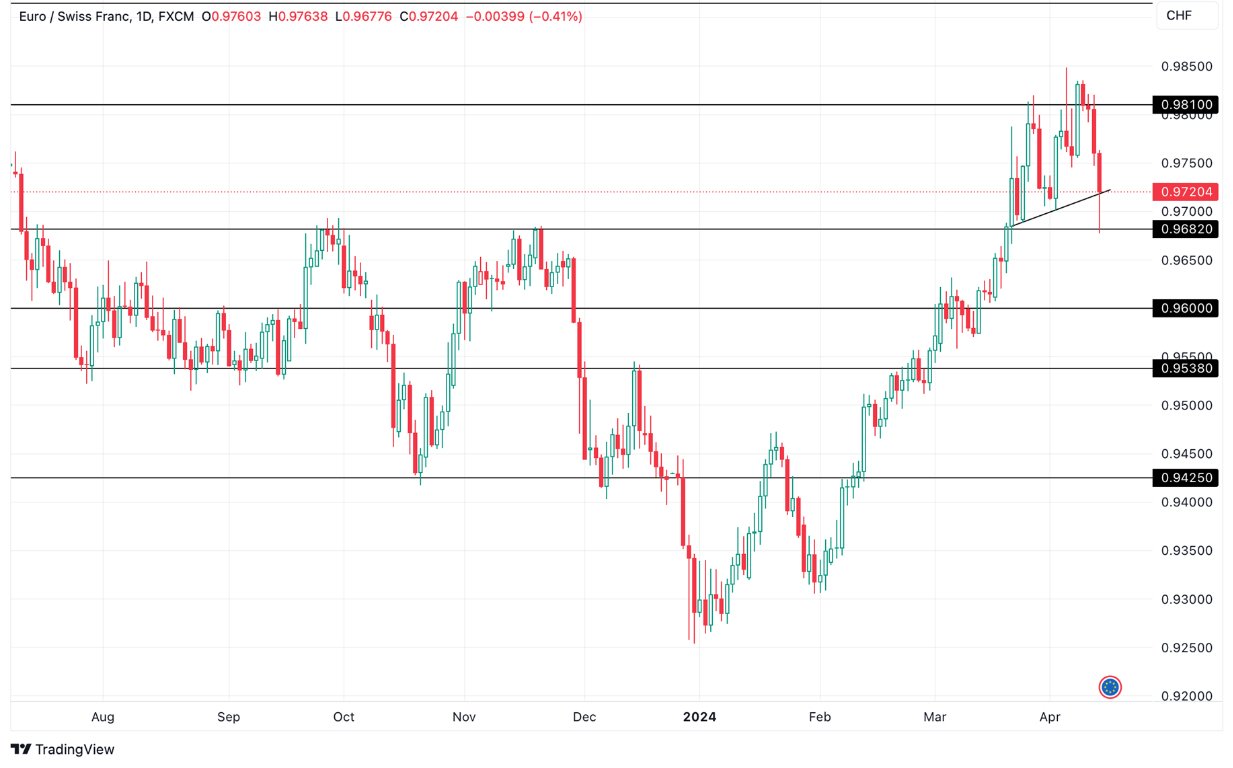Screen dimensions: 1233x768
Task: Click the 0.96820 support price label
Action: (x=1184, y=229)
